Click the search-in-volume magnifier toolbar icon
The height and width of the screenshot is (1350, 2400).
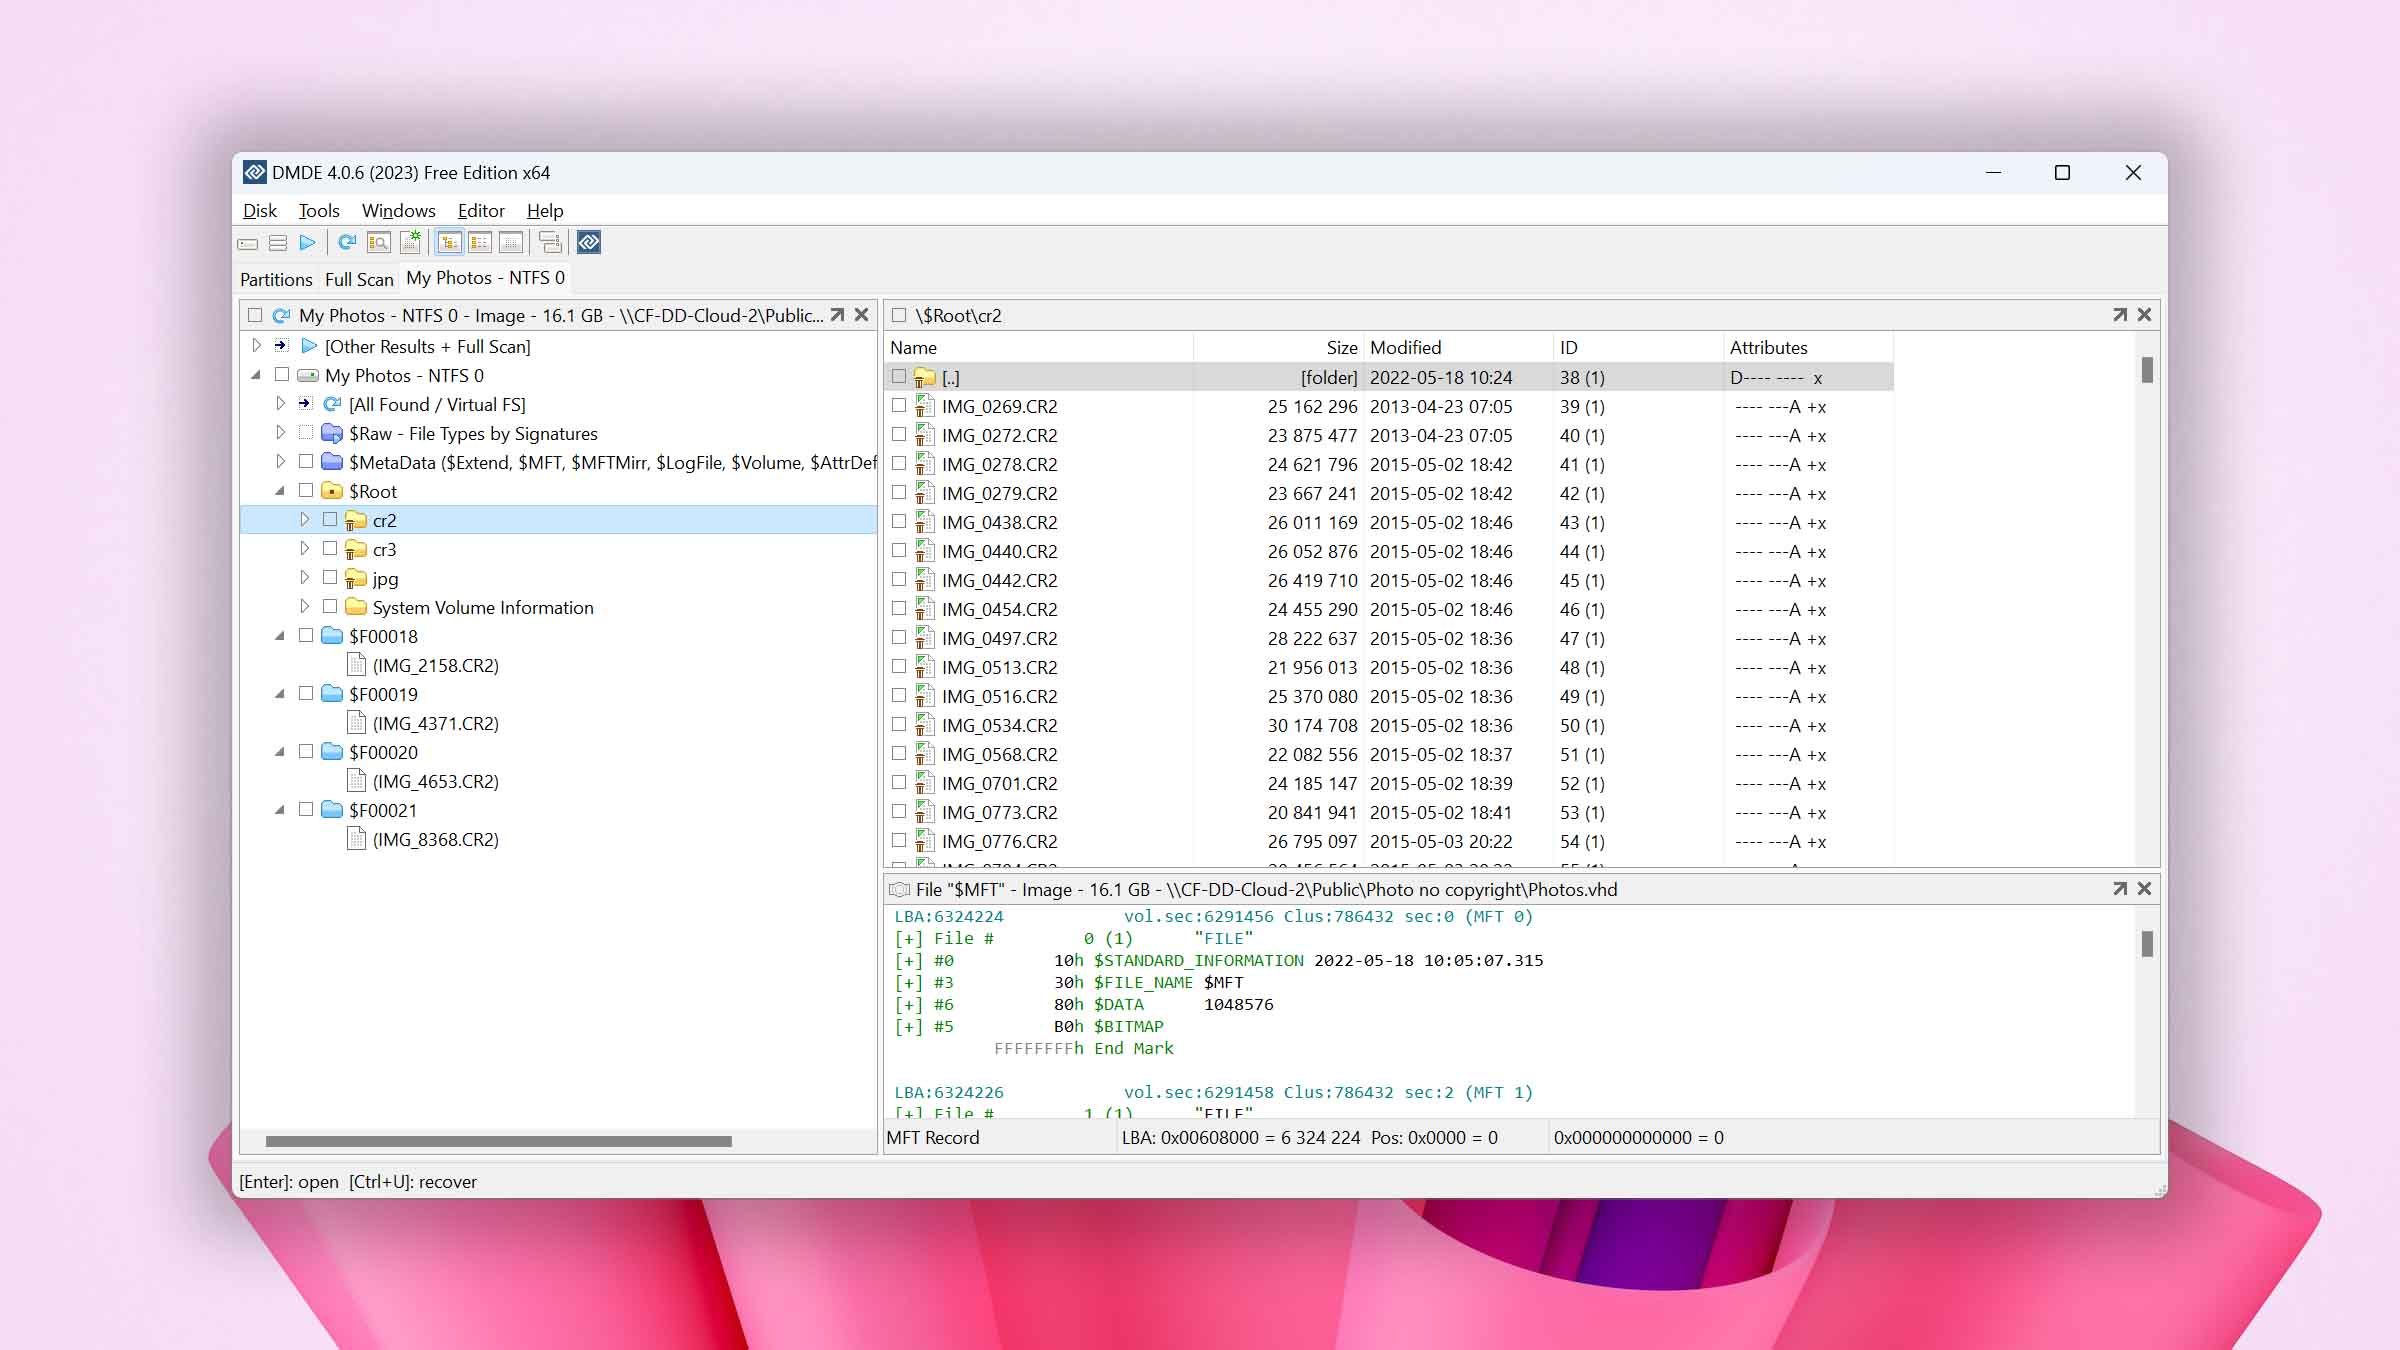[378, 243]
